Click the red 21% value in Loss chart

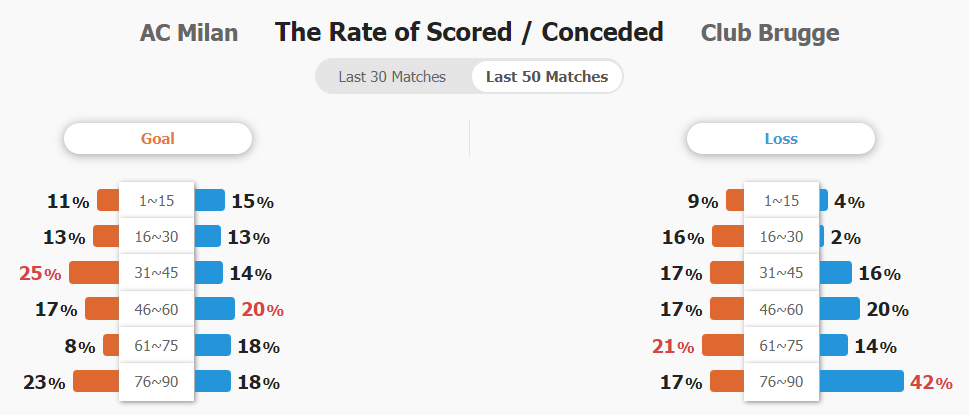coord(673,346)
